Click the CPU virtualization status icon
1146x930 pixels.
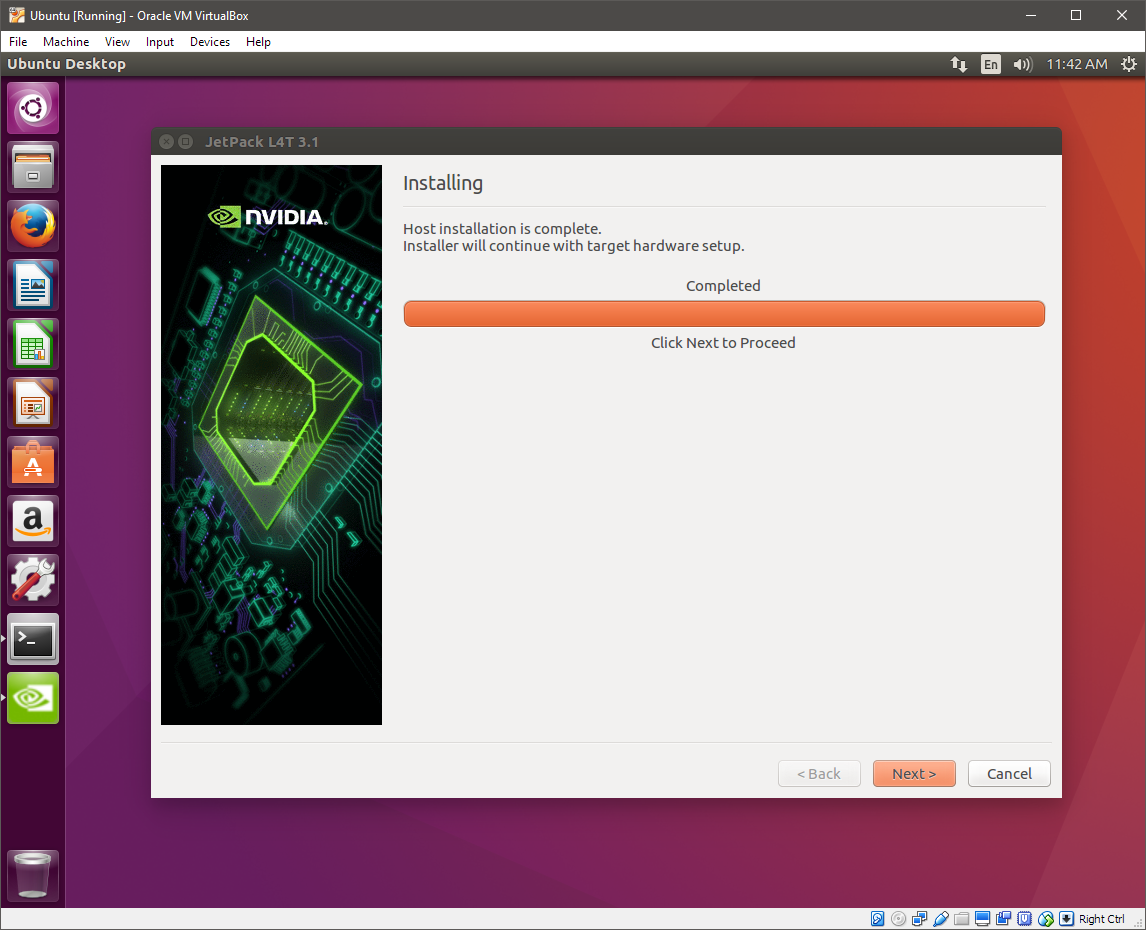pos(1025,919)
